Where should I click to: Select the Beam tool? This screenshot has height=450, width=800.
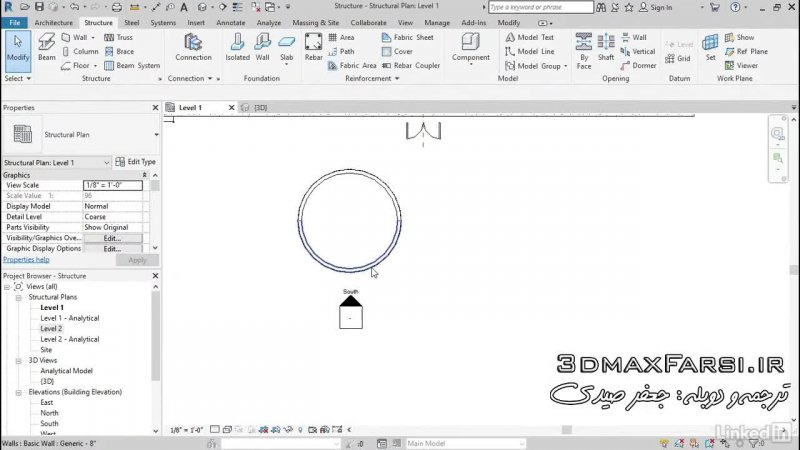click(x=47, y=46)
